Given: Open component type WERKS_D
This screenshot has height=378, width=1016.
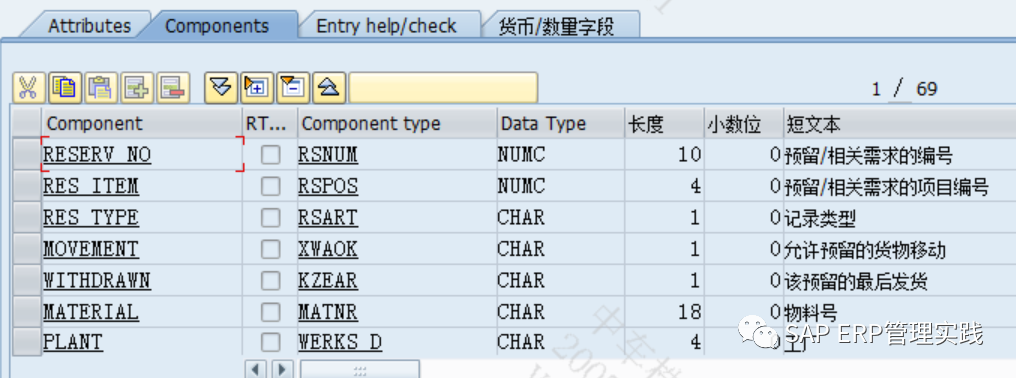Looking at the screenshot, I should [x=340, y=342].
